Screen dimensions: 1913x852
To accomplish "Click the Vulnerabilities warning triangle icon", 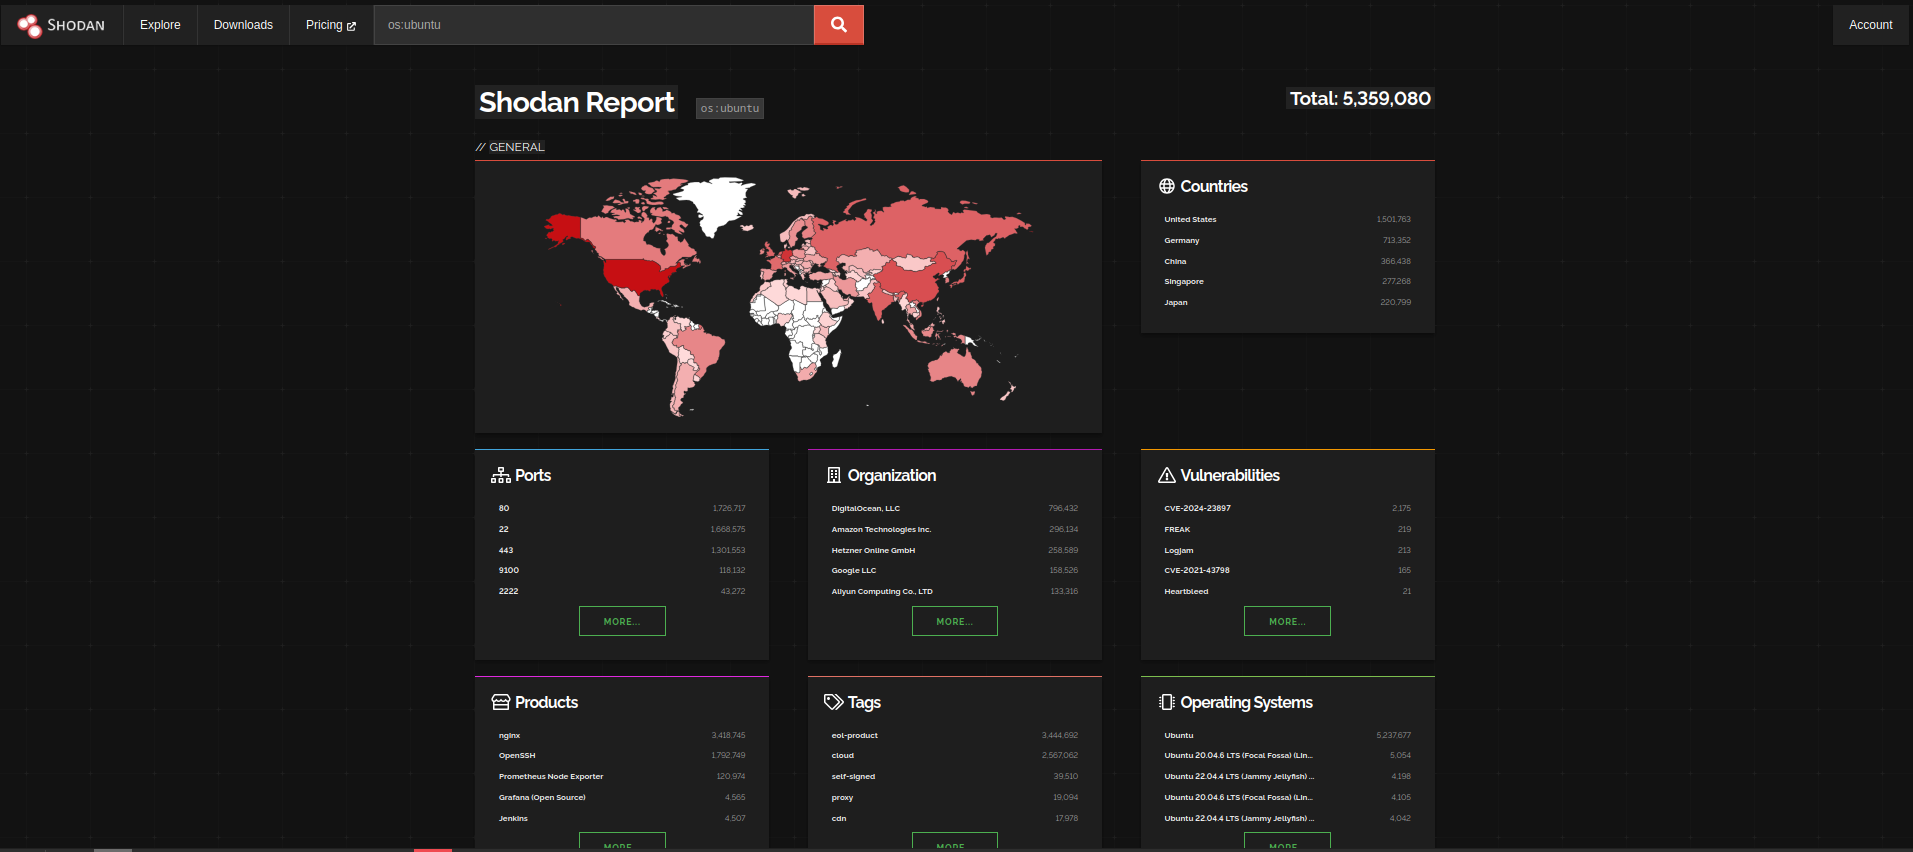I will (1167, 475).
